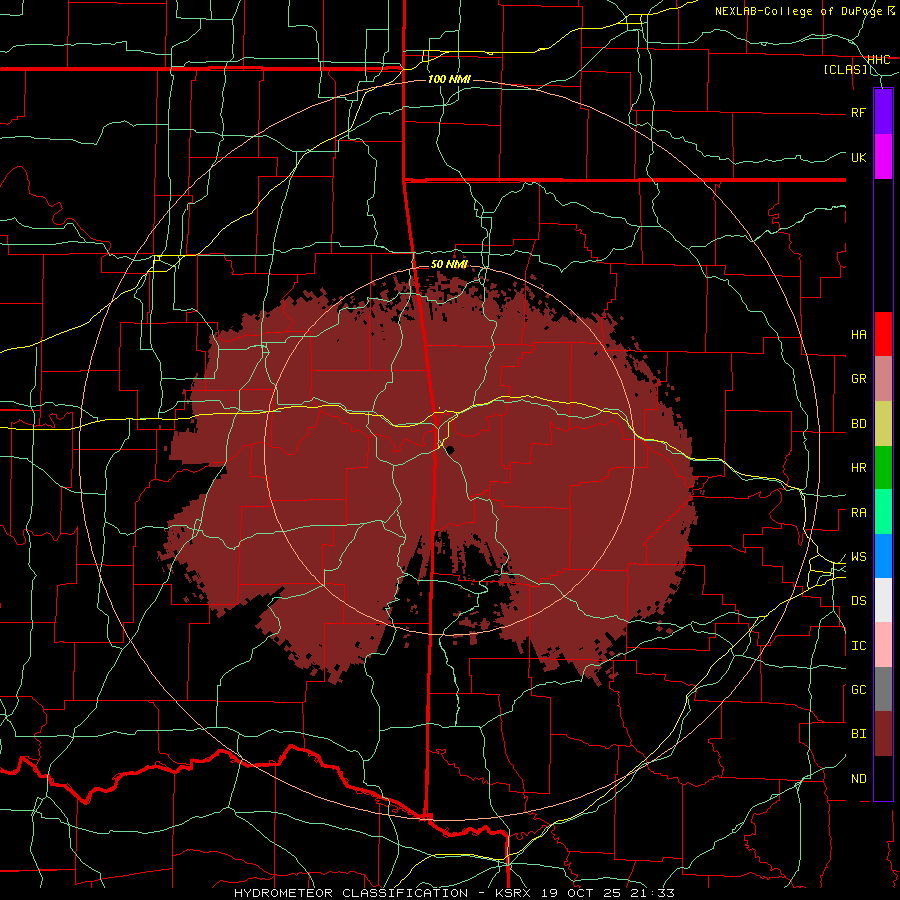Click the DS legend label
Viewport: 900px width, 900px height.
859,601
